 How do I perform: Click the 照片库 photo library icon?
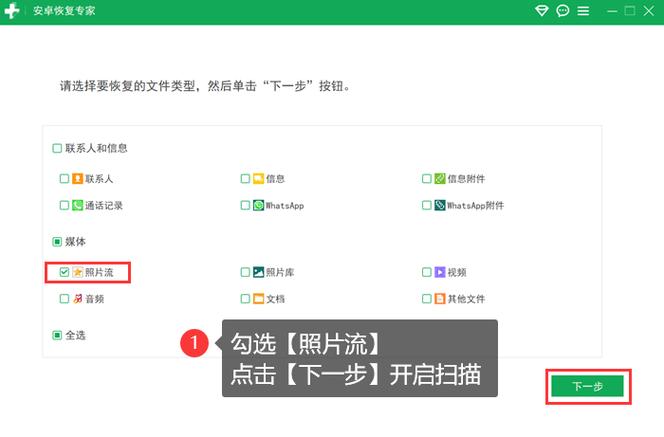point(258,272)
